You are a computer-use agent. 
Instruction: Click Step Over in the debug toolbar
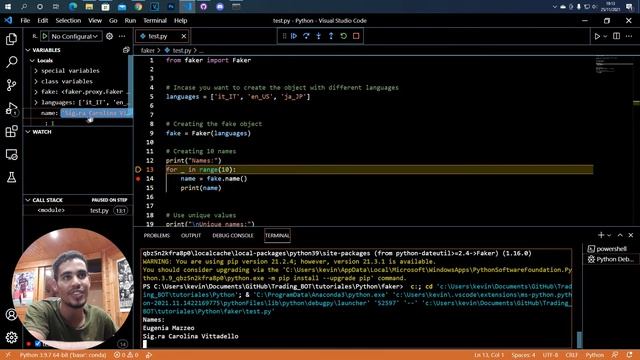click(x=306, y=36)
